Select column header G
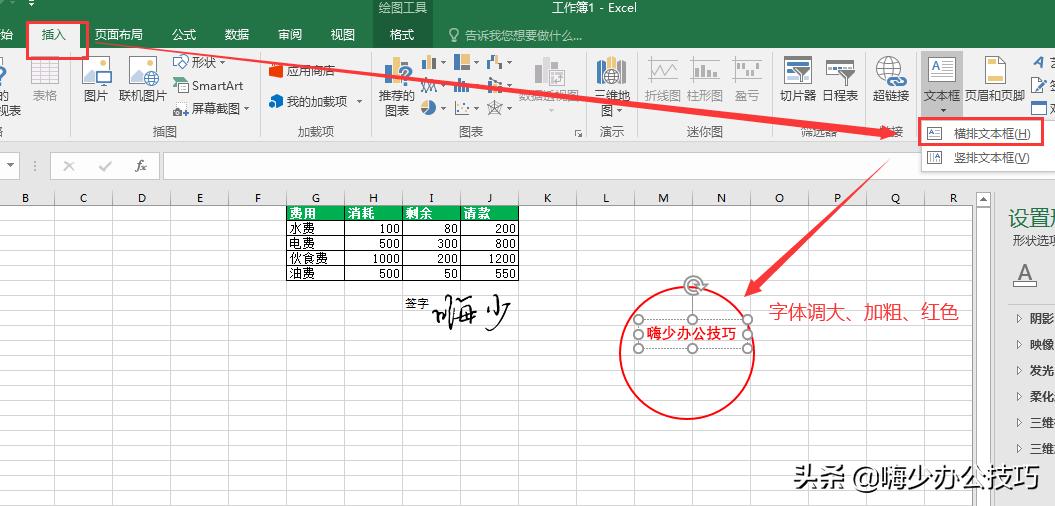This screenshot has width=1055, height=506. [316, 198]
